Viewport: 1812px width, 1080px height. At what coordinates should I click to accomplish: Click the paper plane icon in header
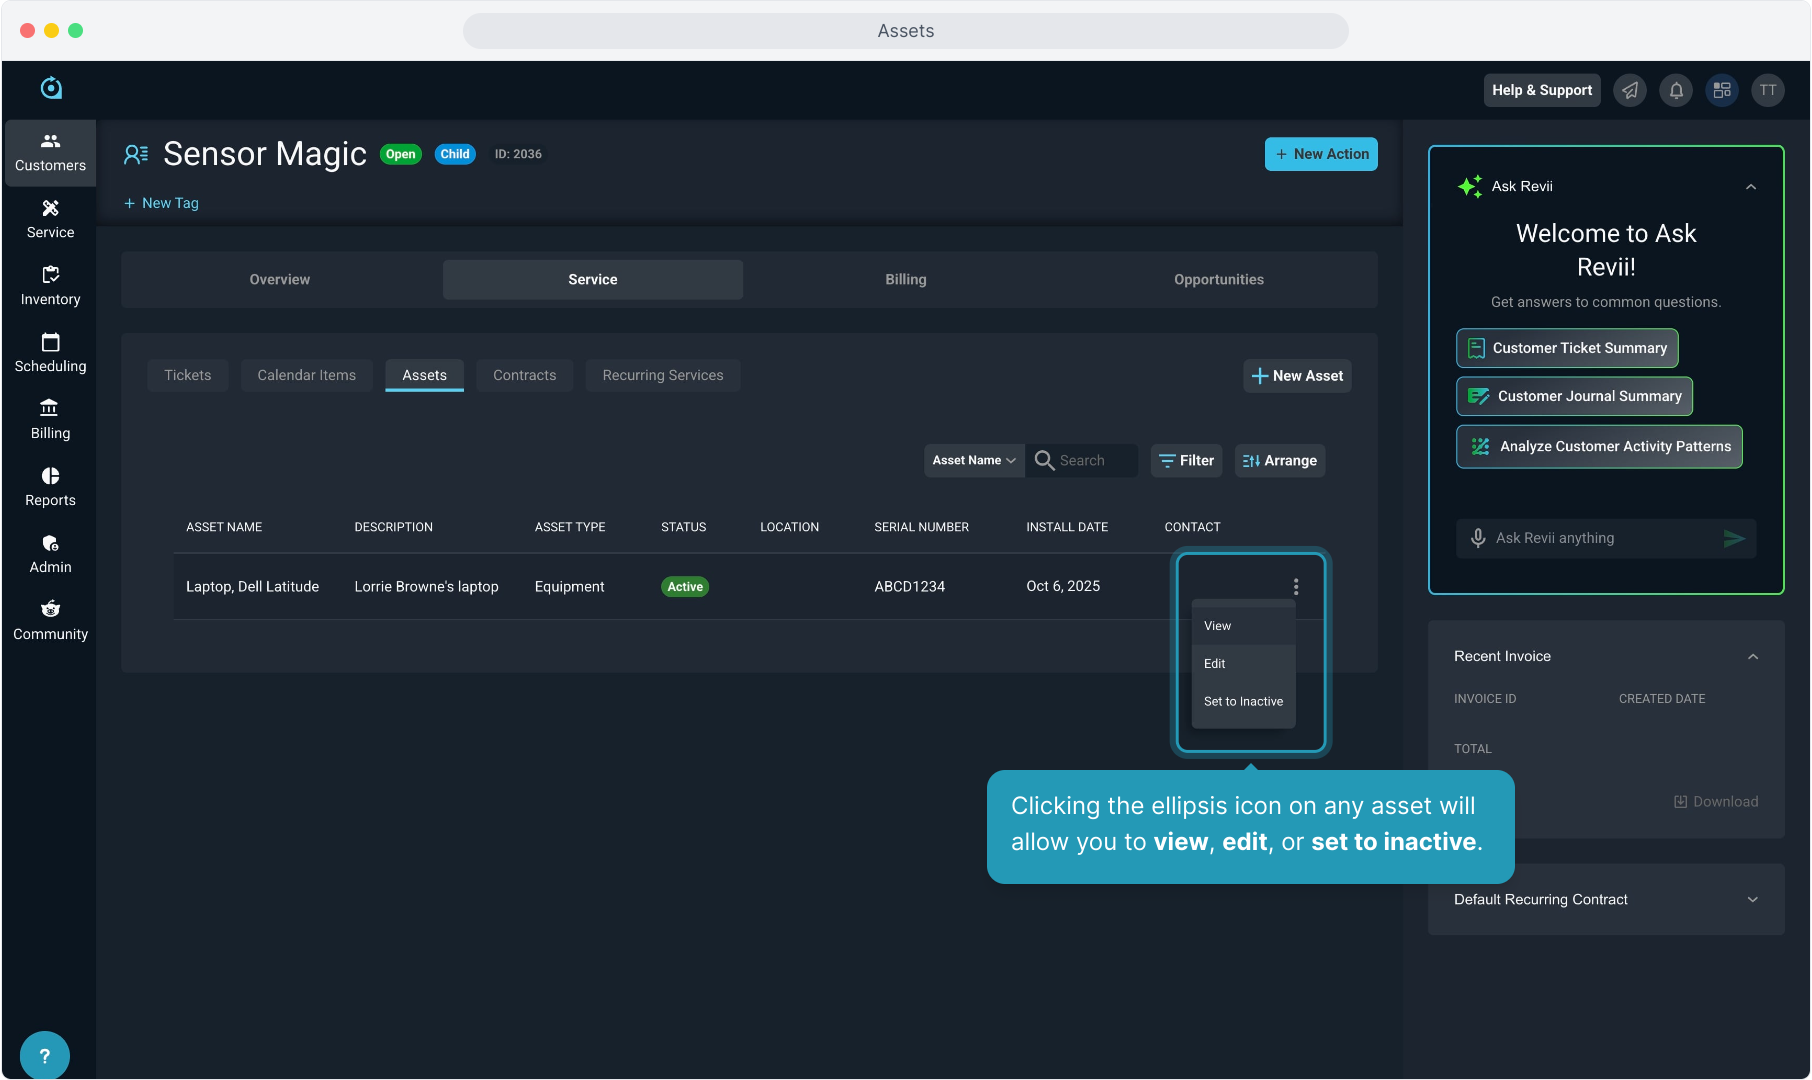pyautogui.click(x=1630, y=90)
